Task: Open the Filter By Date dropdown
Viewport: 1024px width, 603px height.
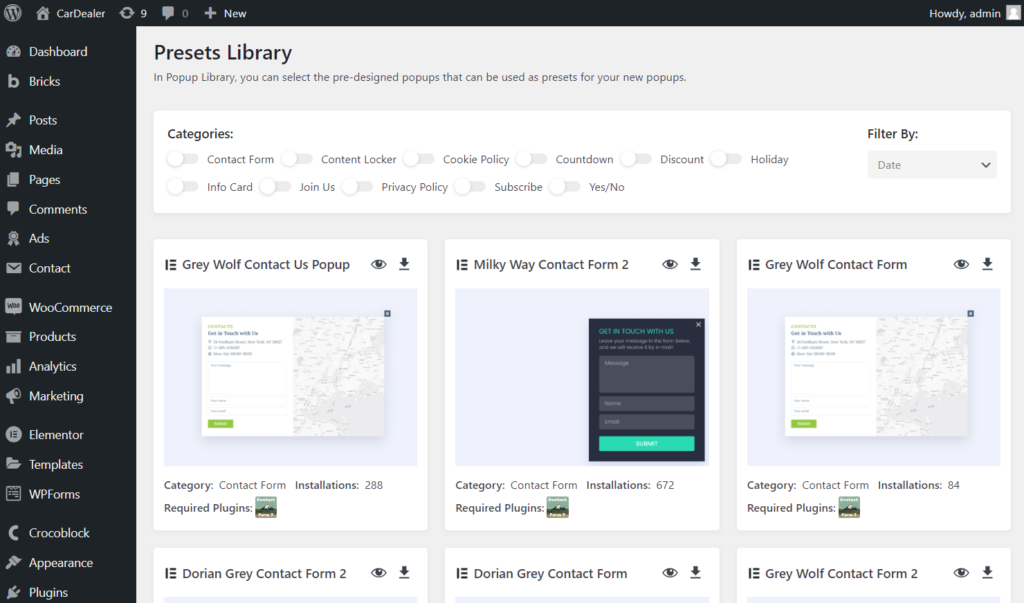Action: click(932, 165)
